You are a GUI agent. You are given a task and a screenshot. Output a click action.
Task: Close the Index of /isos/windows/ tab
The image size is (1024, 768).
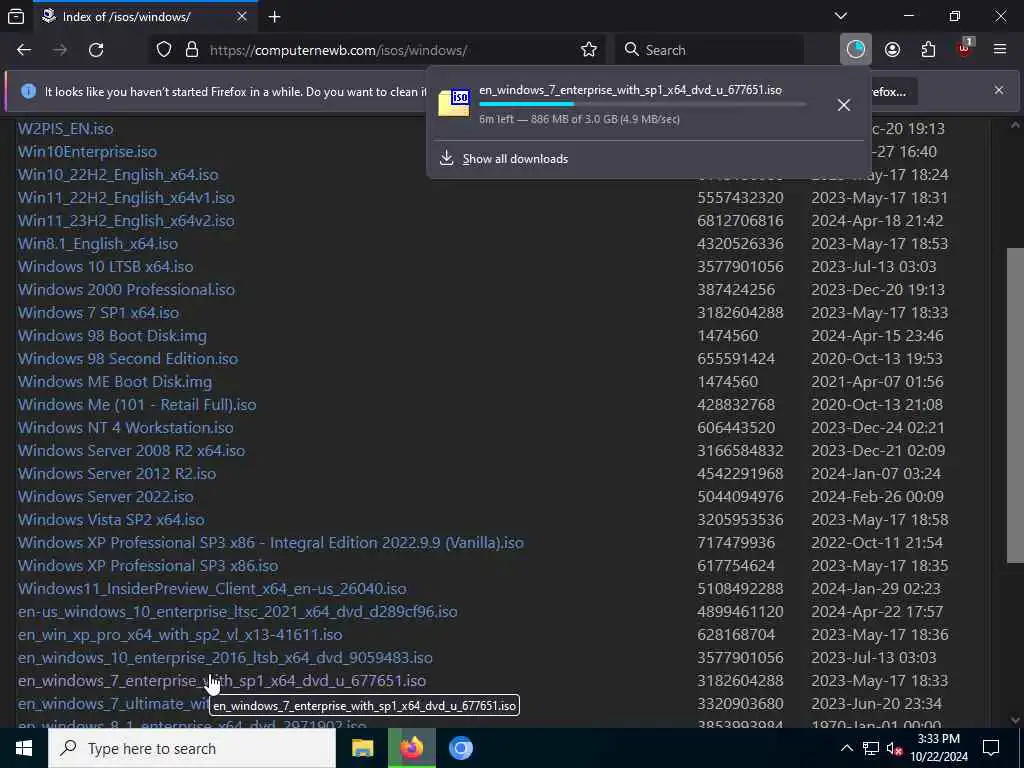coord(242,17)
